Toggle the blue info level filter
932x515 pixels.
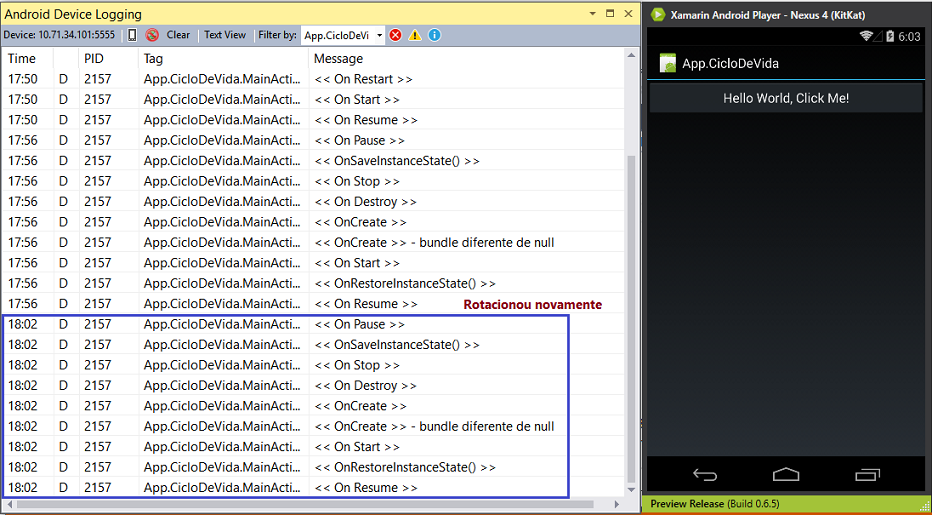click(x=434, y=35)
